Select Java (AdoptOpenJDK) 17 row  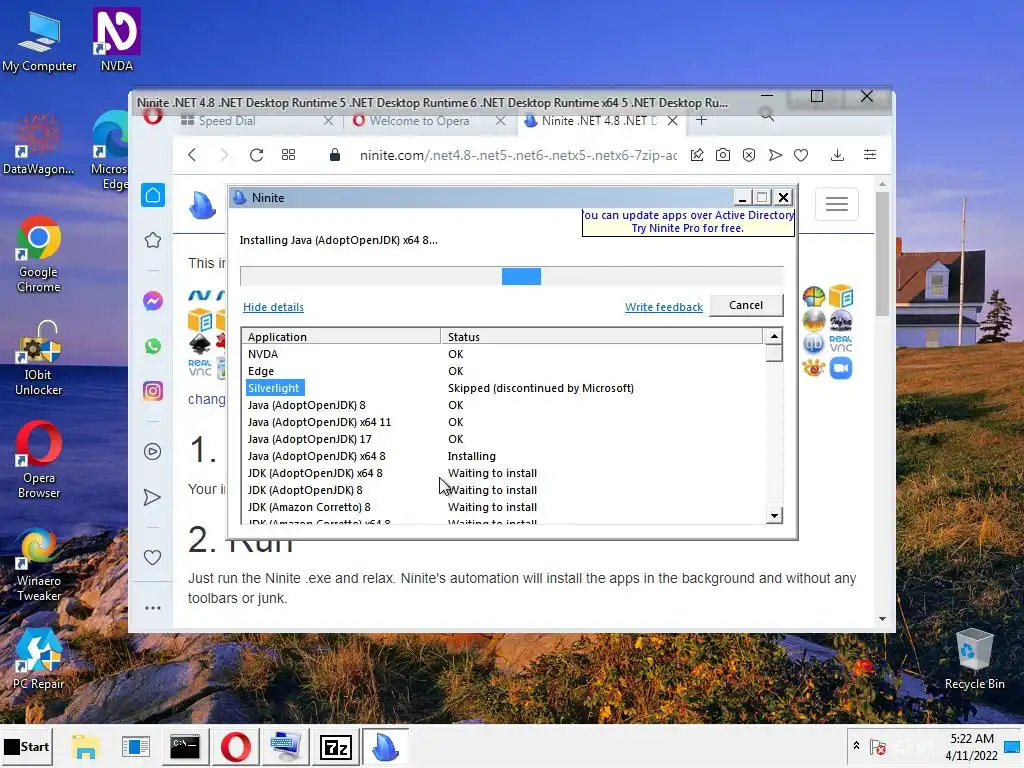[504, 439]
